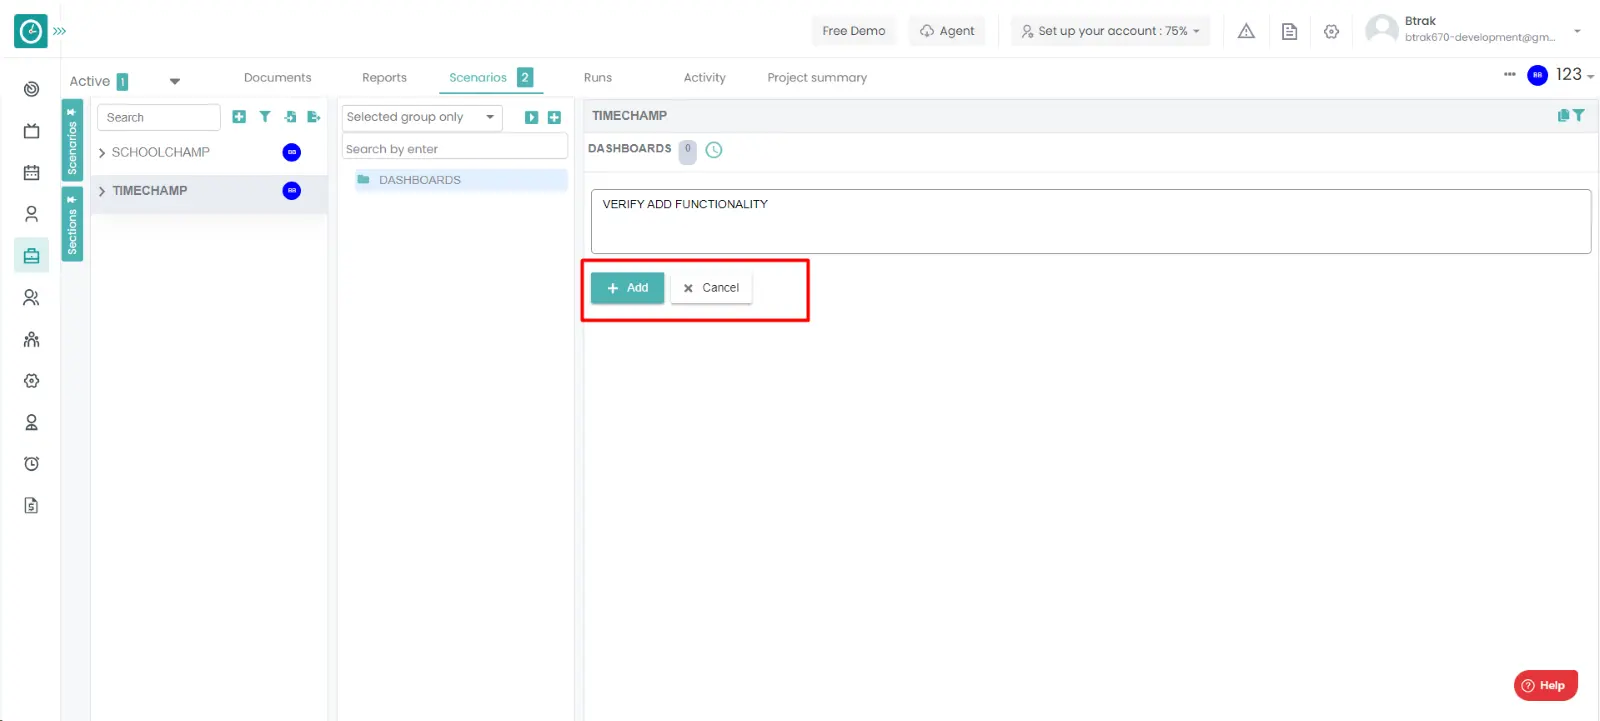The image size is (1600, 721).
Task: Click the filter icon beside the project search
Action: (265, 117)
